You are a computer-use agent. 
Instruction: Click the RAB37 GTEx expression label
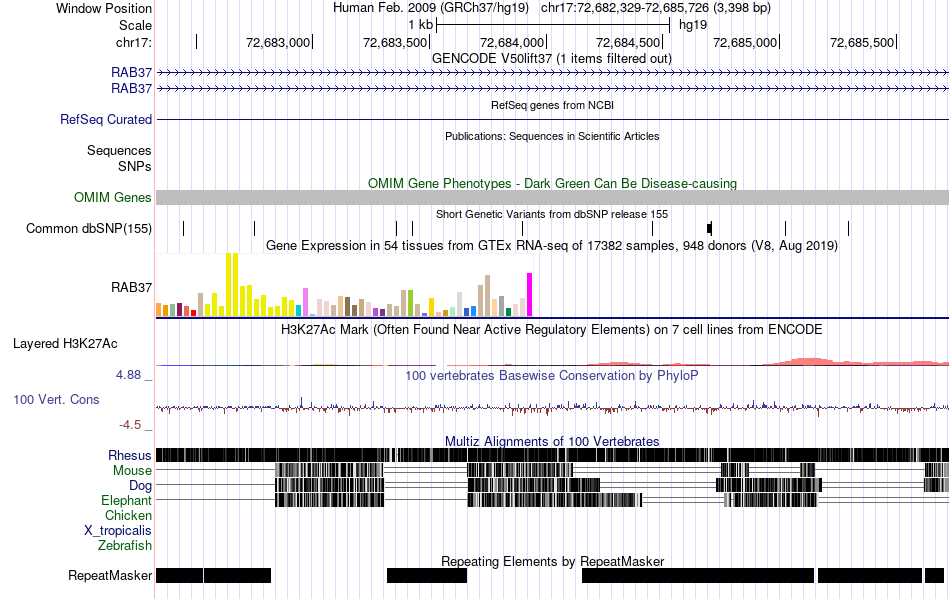click(x=131, y=288)
